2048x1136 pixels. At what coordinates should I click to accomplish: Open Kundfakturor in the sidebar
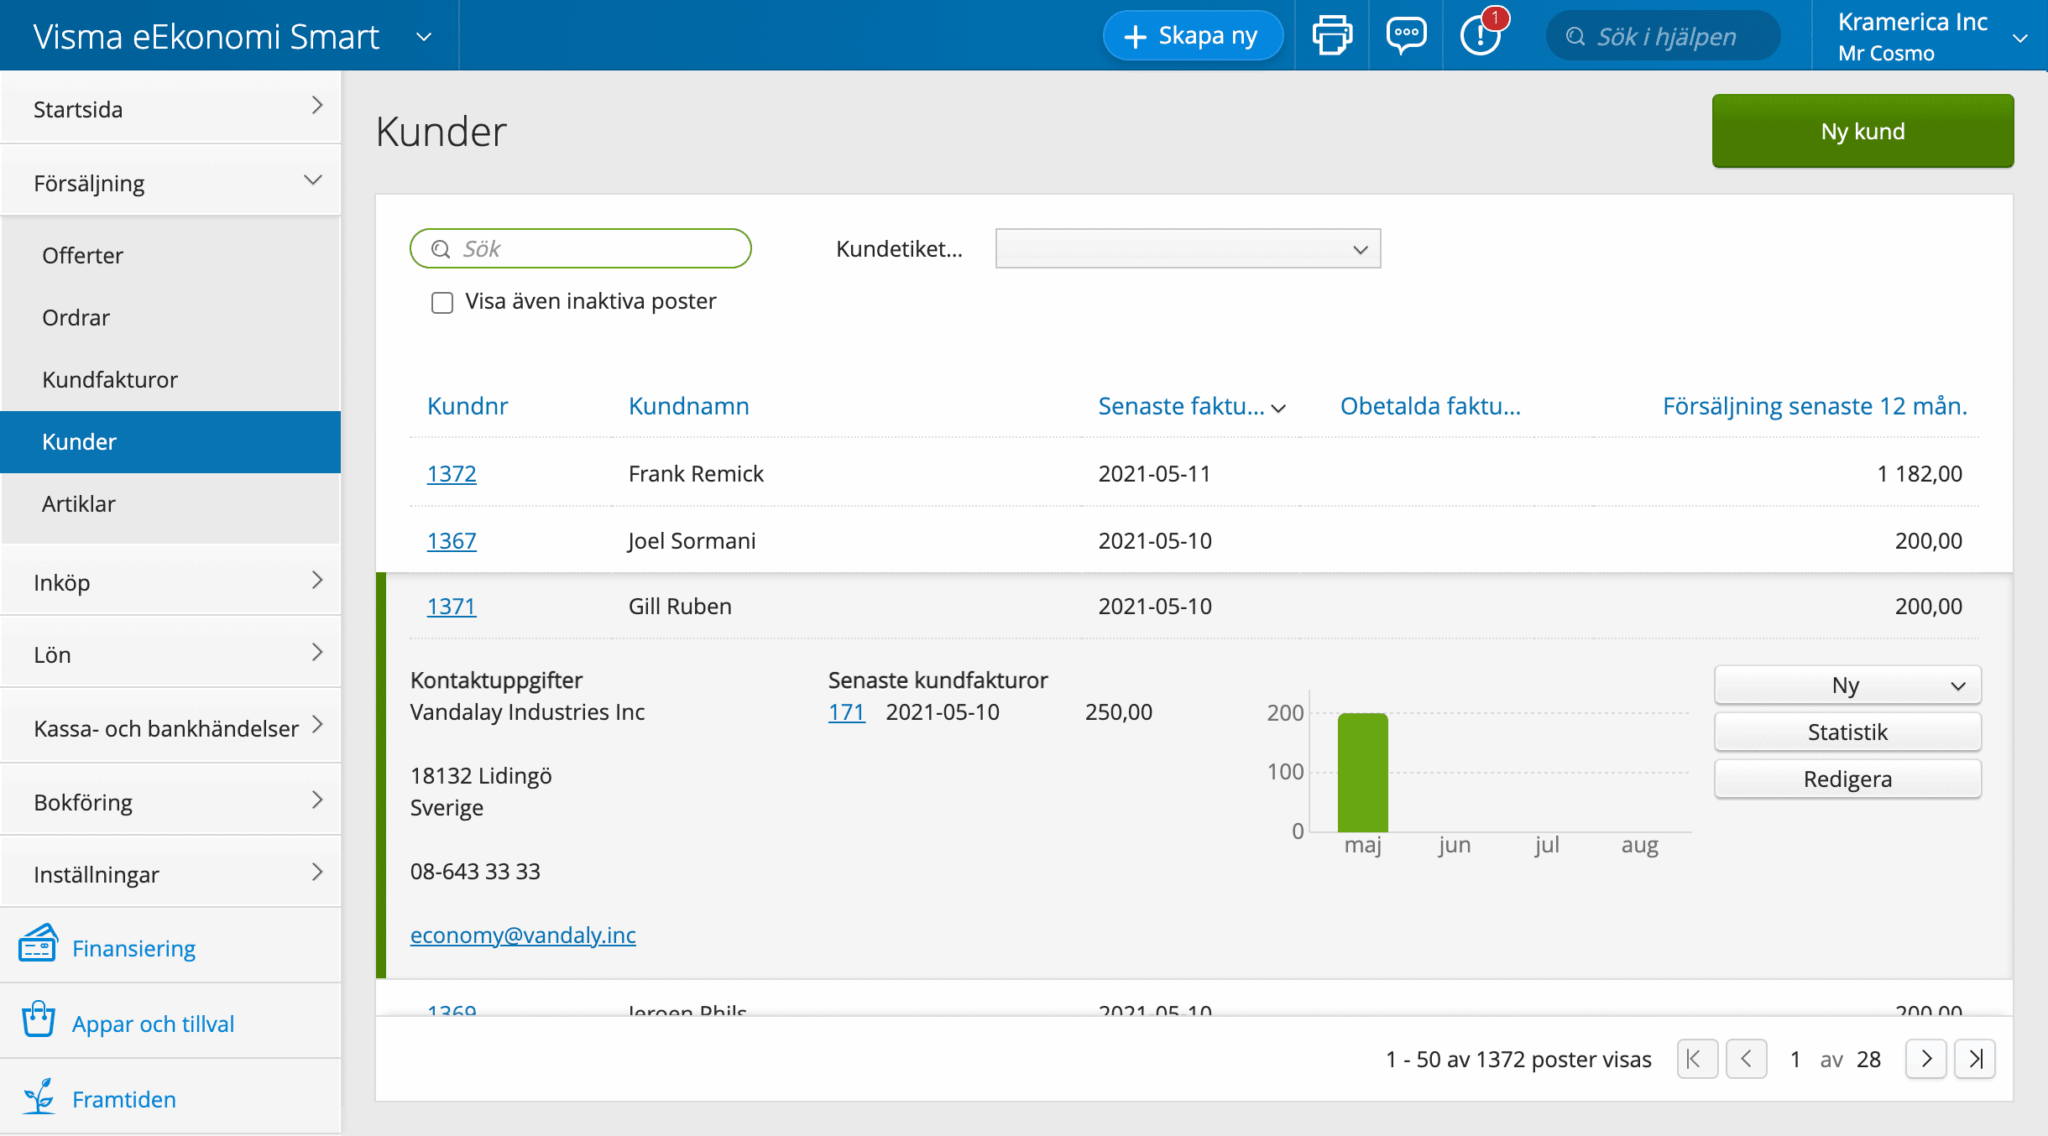[x=110, y=380]
